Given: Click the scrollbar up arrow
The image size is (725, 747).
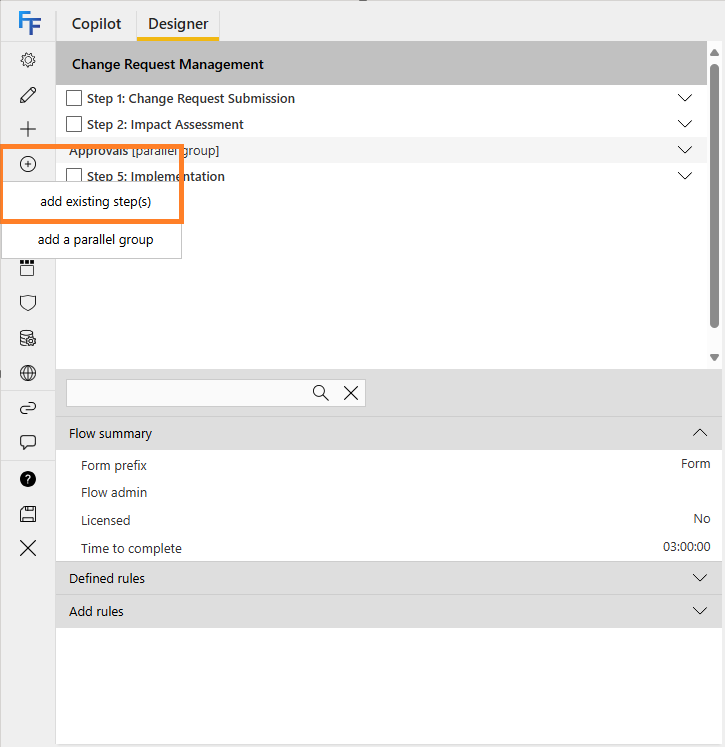Looking at the screenshot, I should click(x=714, y=52).
